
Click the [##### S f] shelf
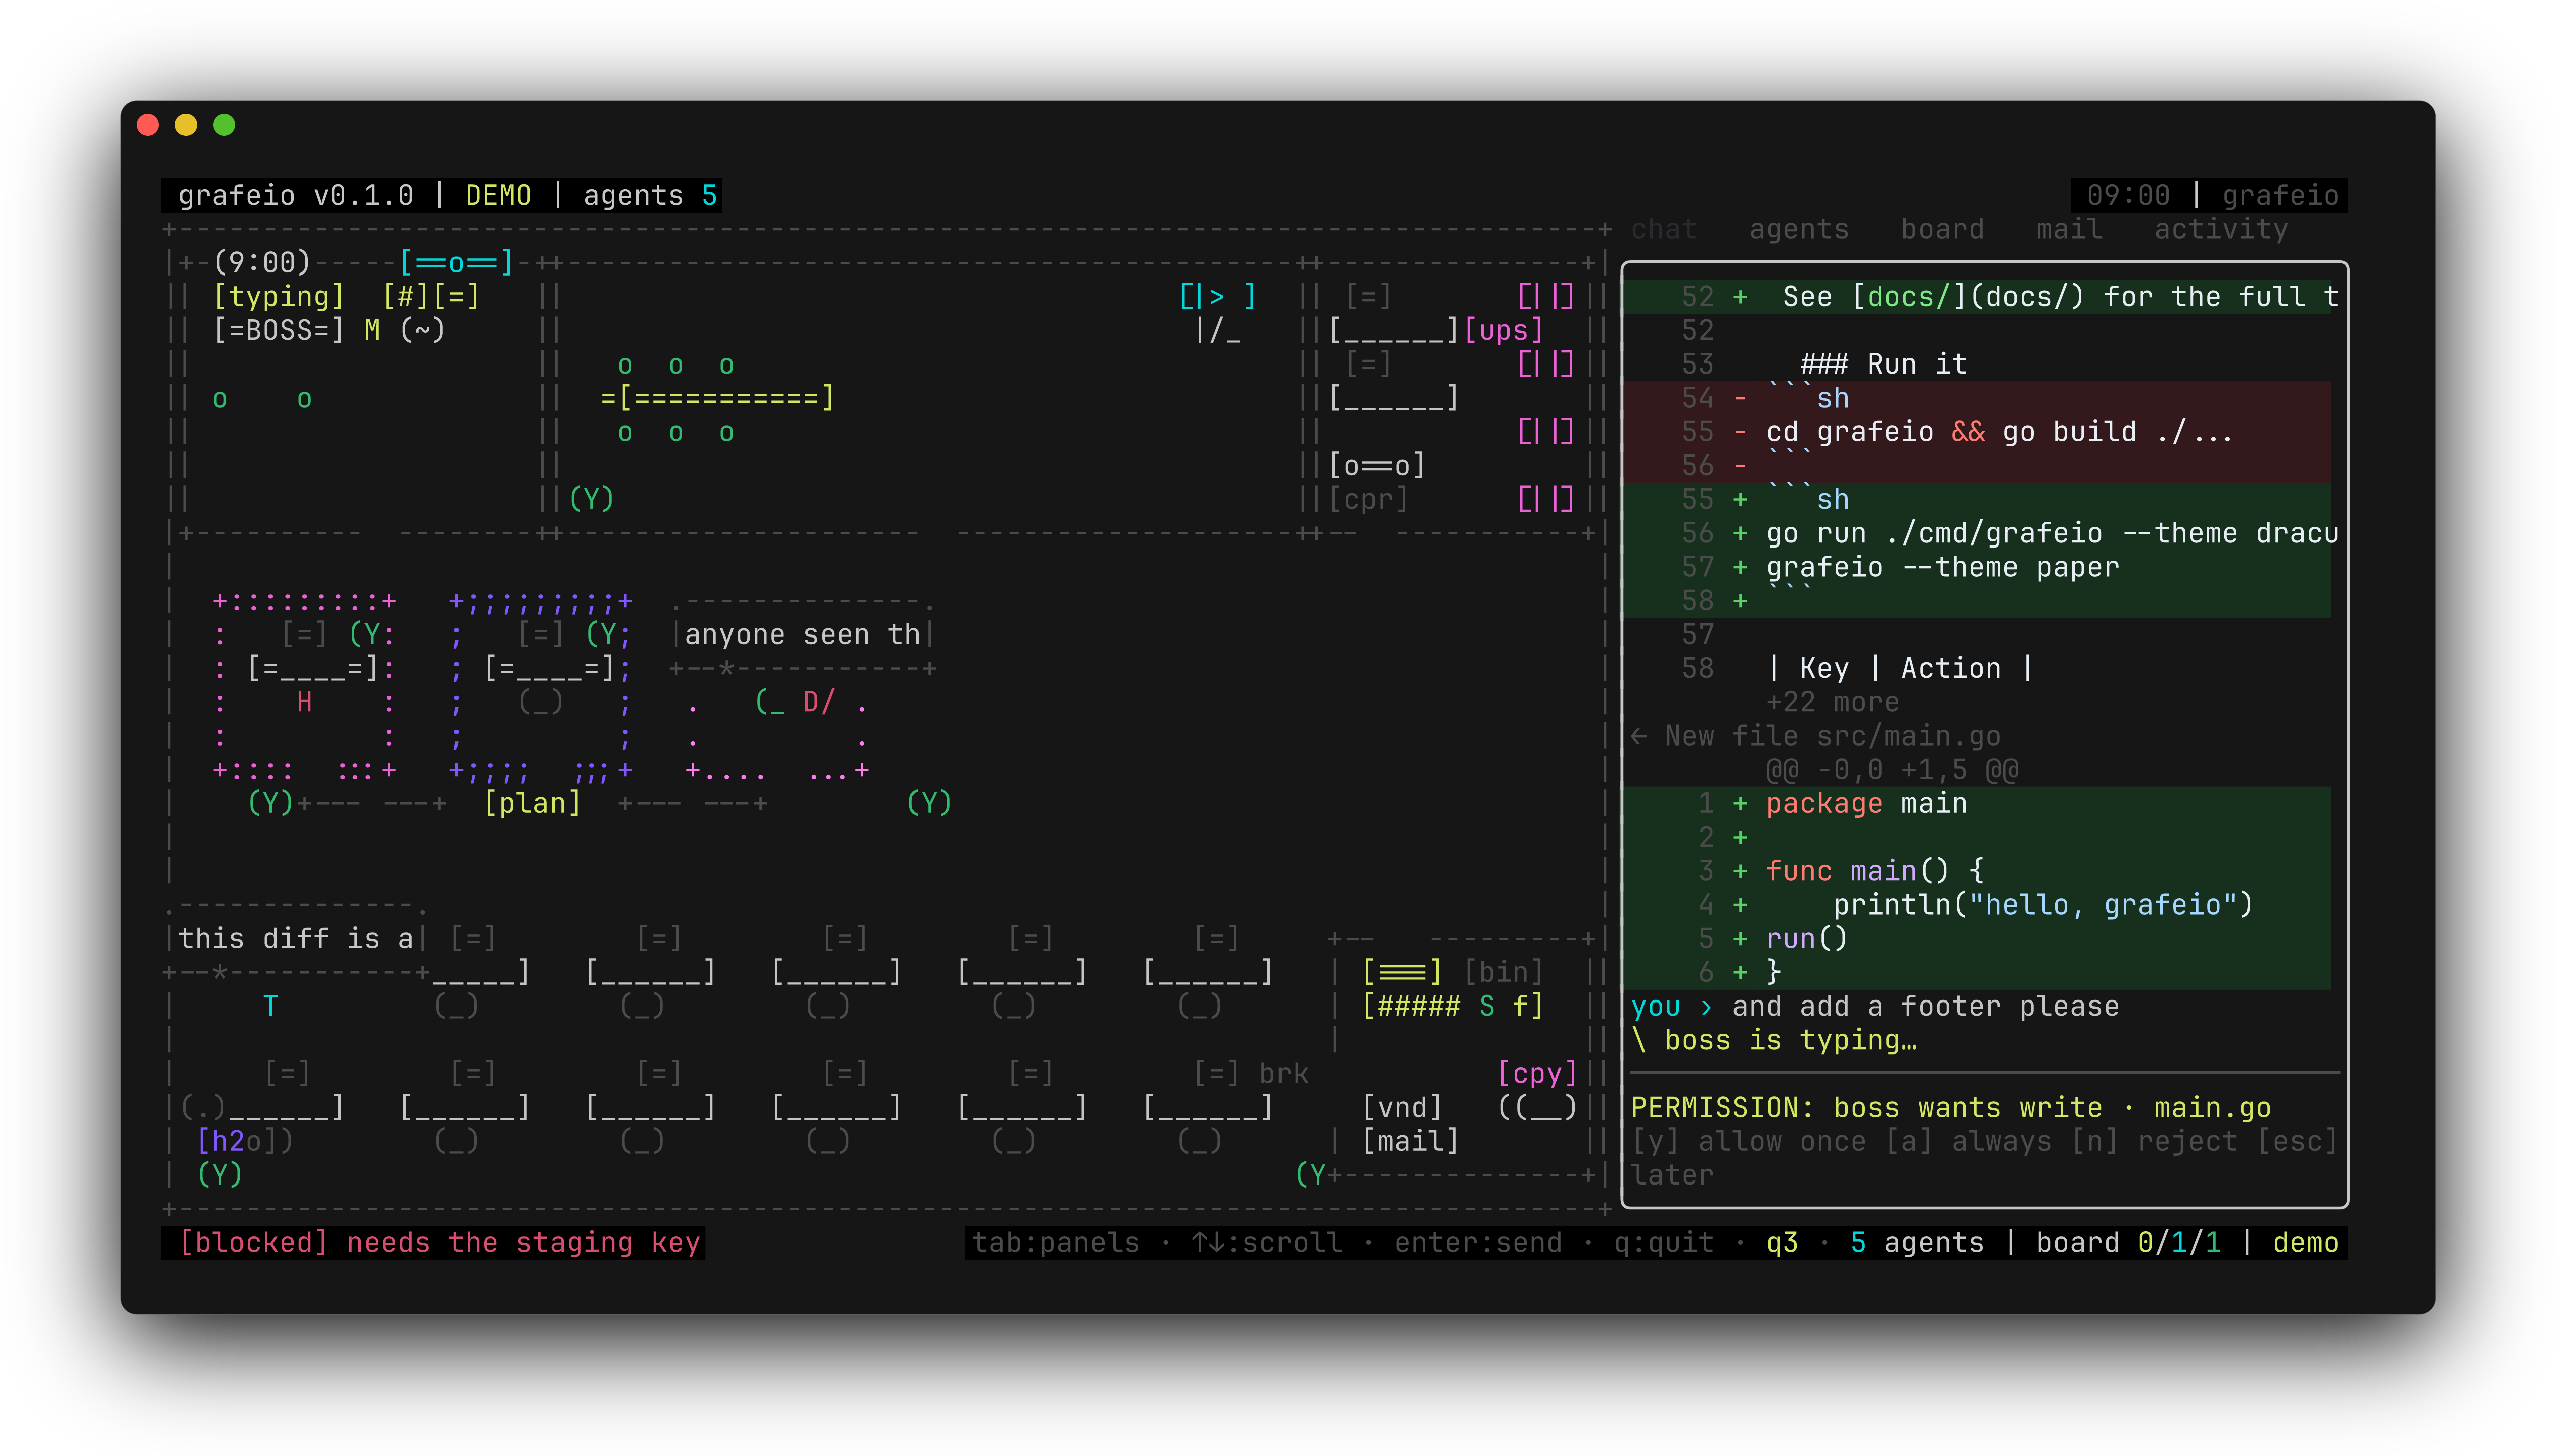[x=1452, y=1006]
